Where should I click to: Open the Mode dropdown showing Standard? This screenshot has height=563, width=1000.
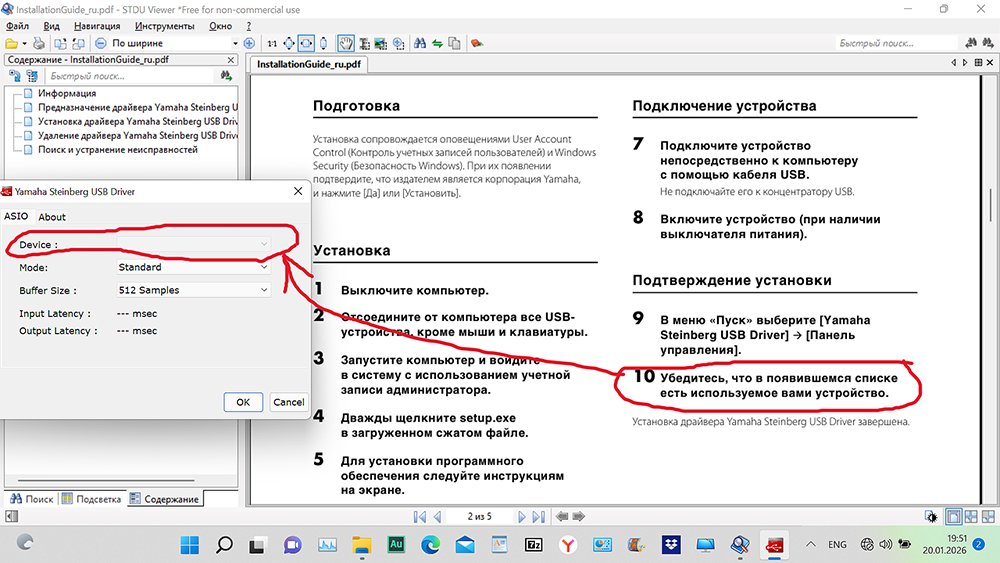[x=193, y=267]
